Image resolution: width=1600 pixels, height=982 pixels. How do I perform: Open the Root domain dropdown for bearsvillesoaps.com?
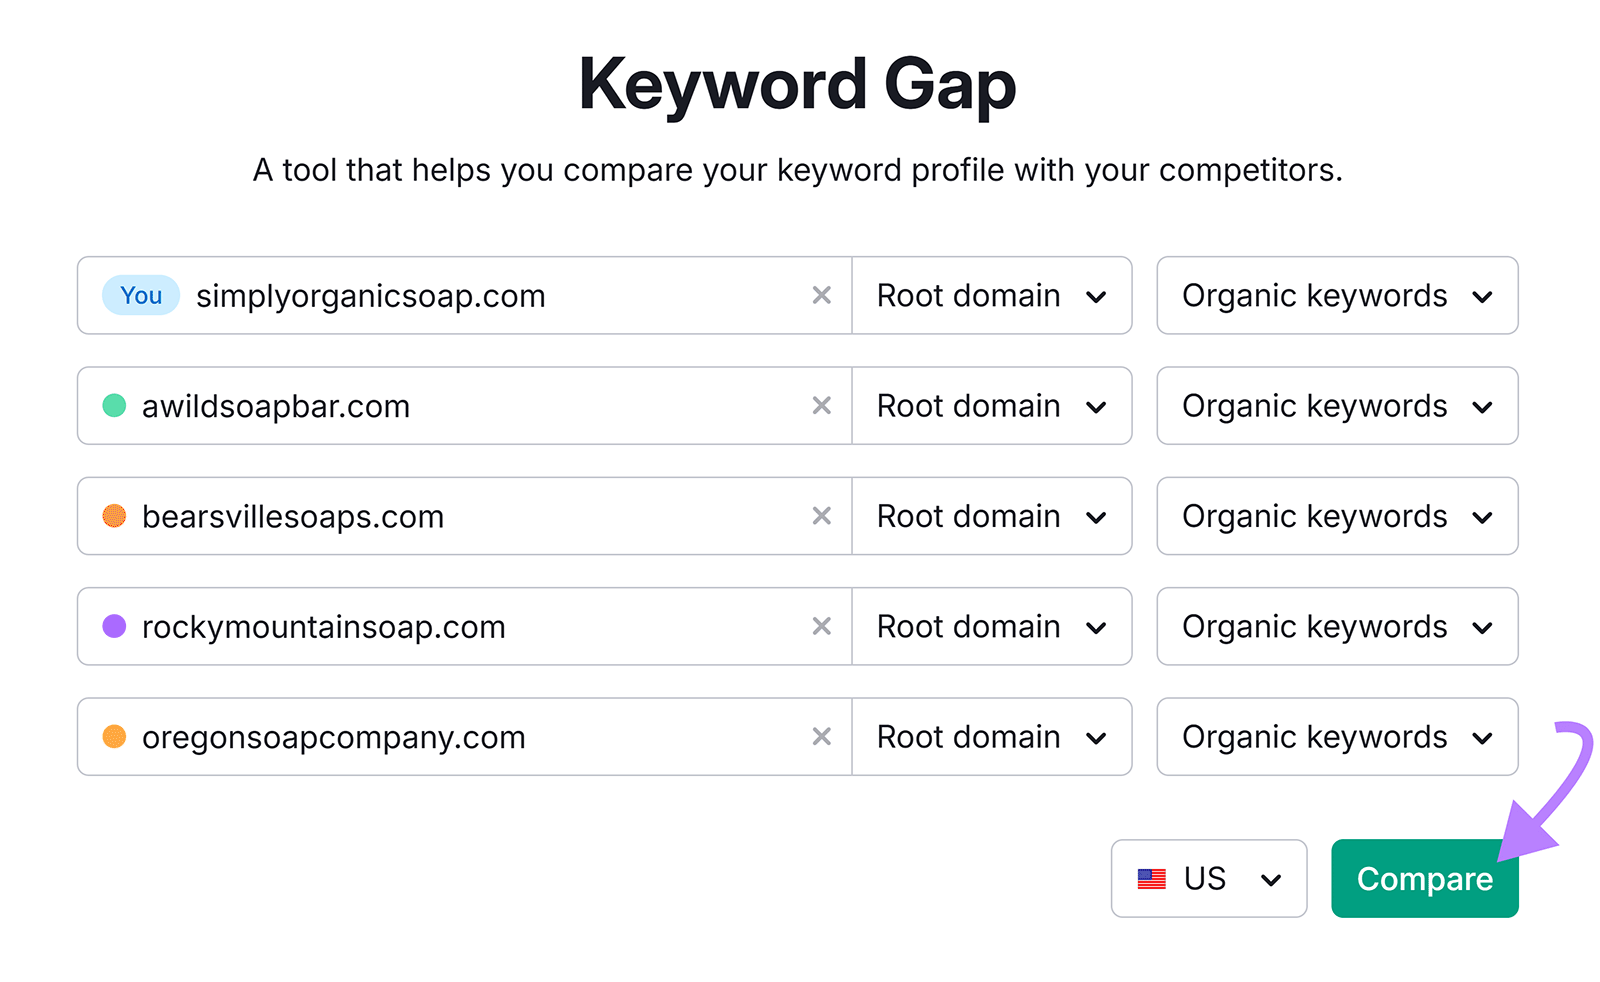(x=991, y=516)
